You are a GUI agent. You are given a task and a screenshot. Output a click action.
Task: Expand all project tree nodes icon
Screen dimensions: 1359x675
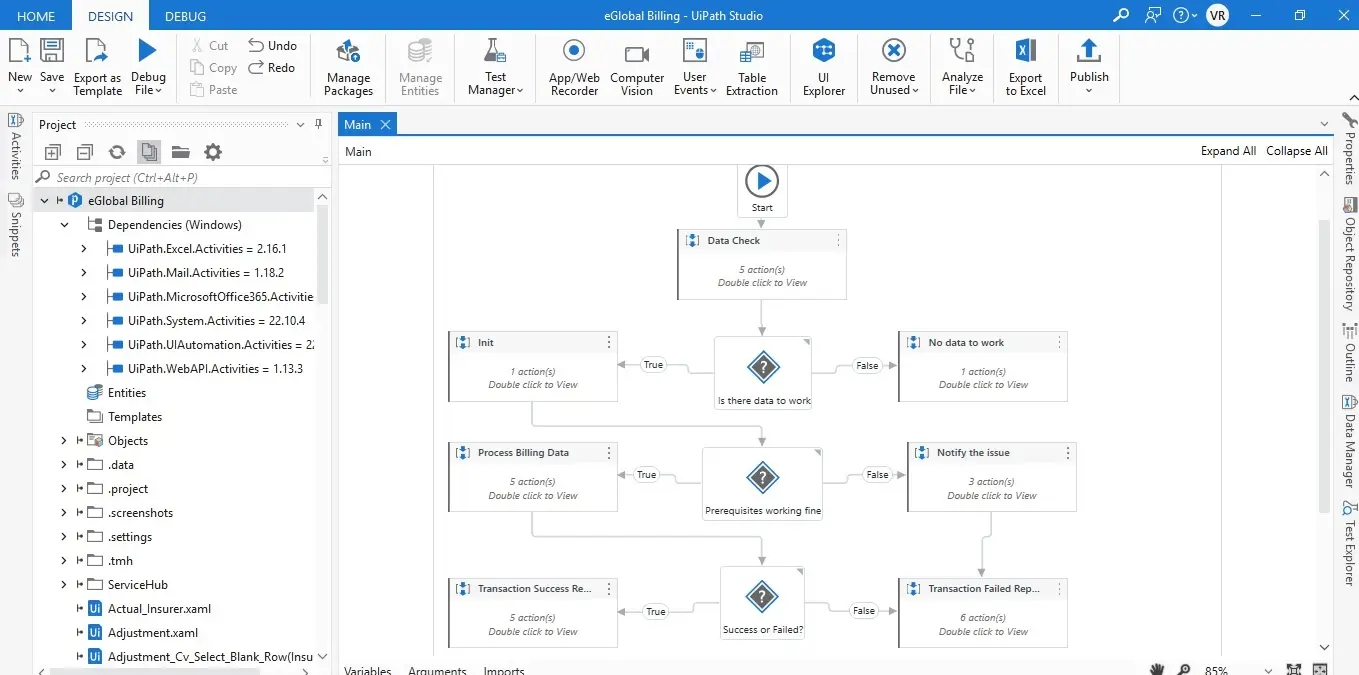click(x=53, y=152)
